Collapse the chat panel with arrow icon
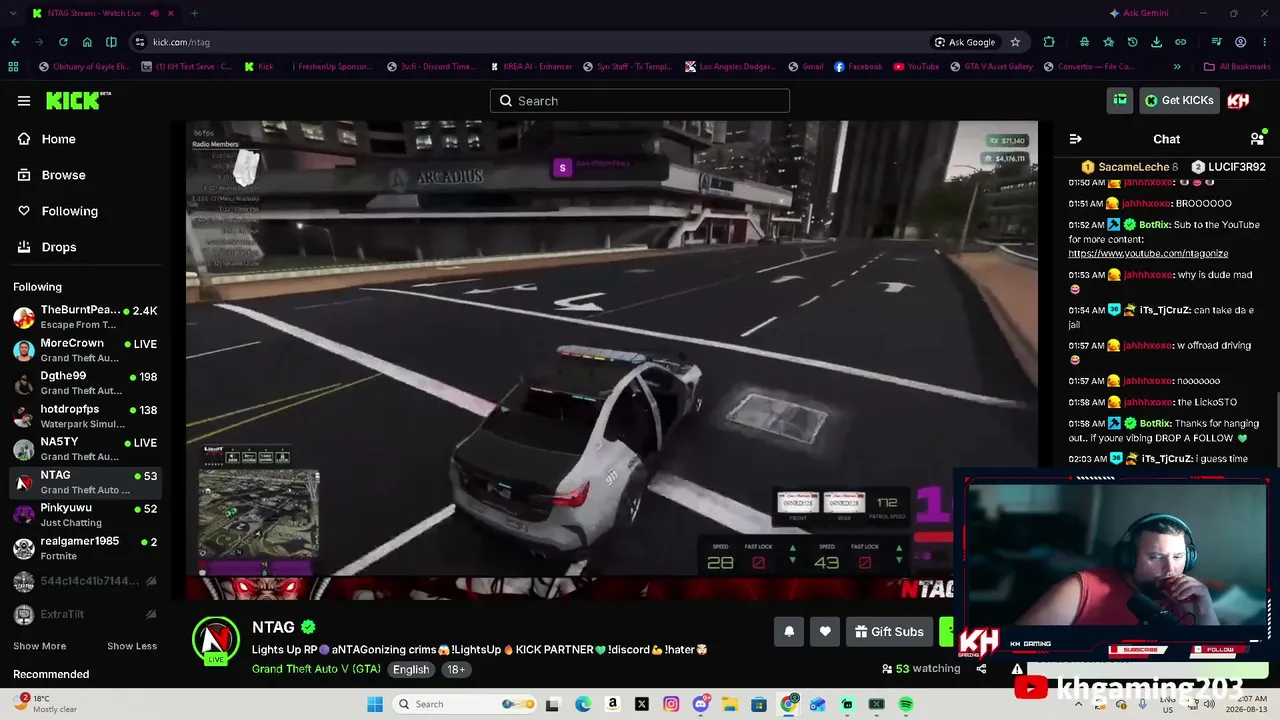This screenshot has height=720, width=1280. pyautogui.click(x=1075, y=139)
